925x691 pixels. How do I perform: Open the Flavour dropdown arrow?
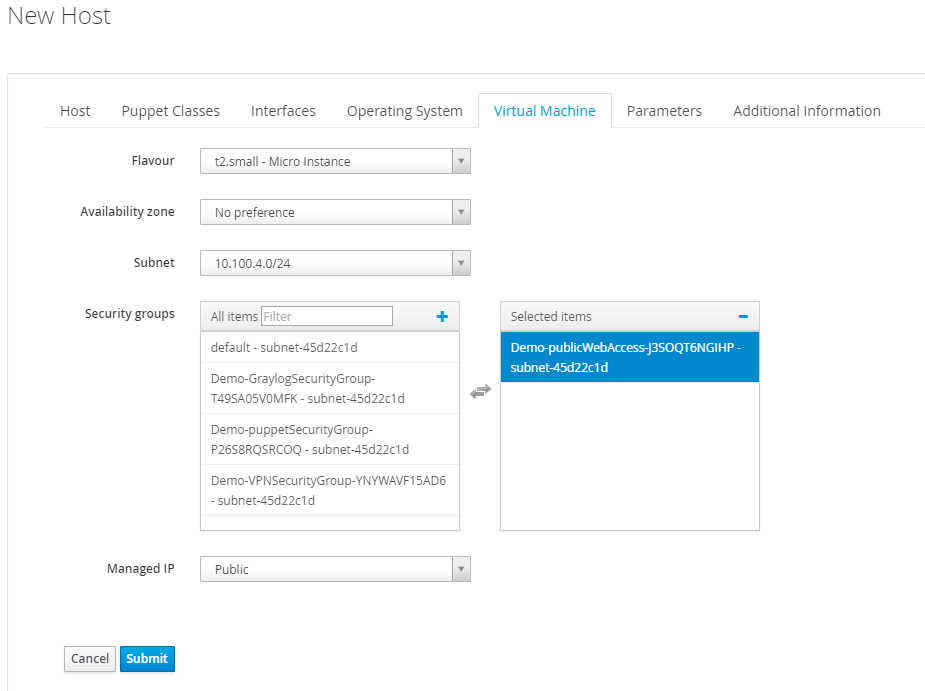coord(461,161)
